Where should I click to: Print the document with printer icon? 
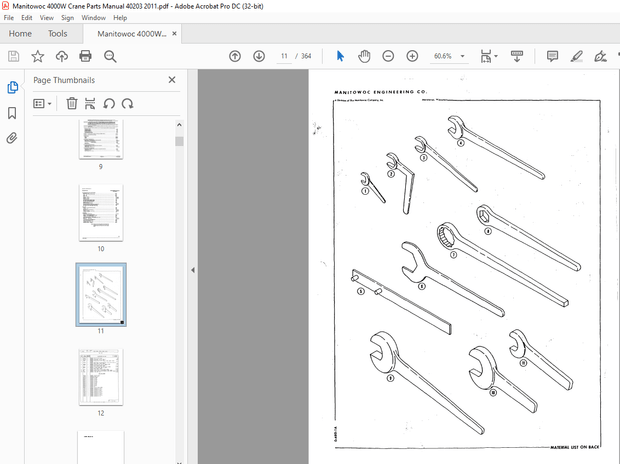pos(85,56)
